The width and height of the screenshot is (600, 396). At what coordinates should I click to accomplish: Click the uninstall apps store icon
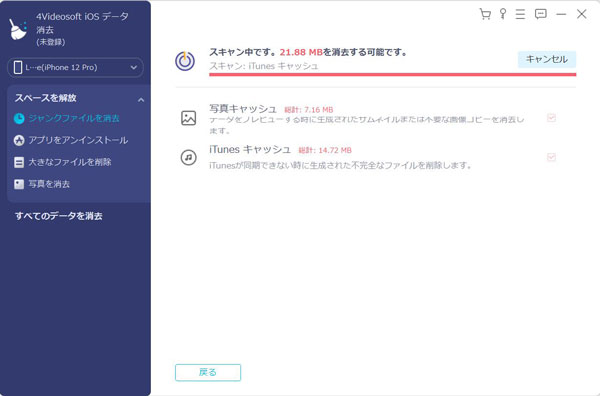pos(19,140)
